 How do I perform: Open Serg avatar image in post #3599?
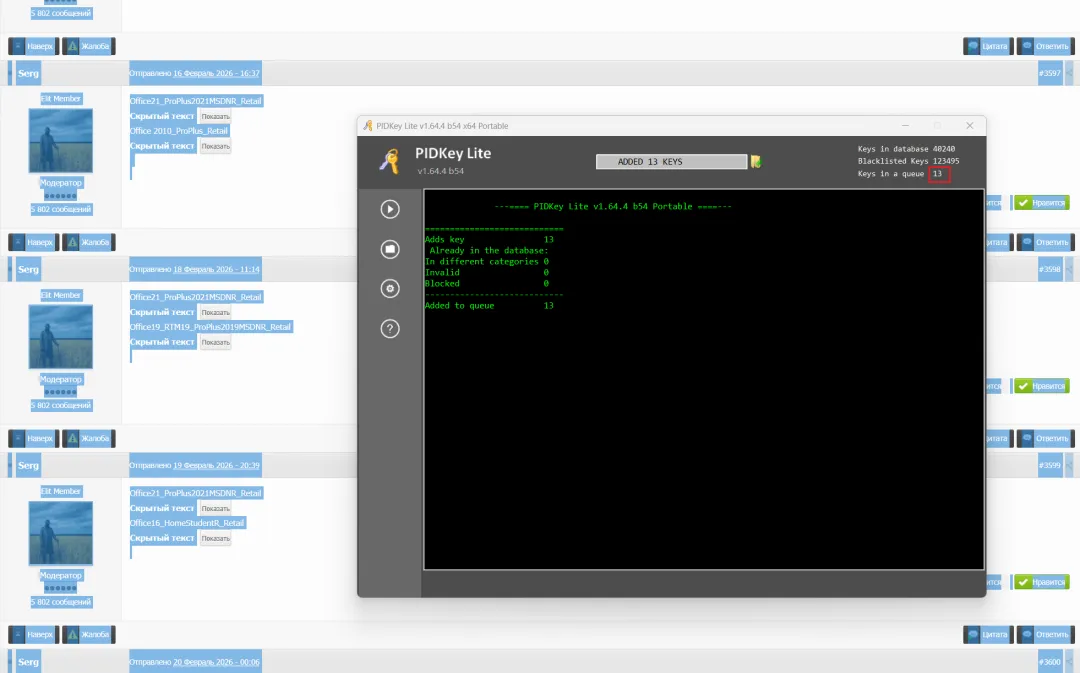[x=61, y=533]
